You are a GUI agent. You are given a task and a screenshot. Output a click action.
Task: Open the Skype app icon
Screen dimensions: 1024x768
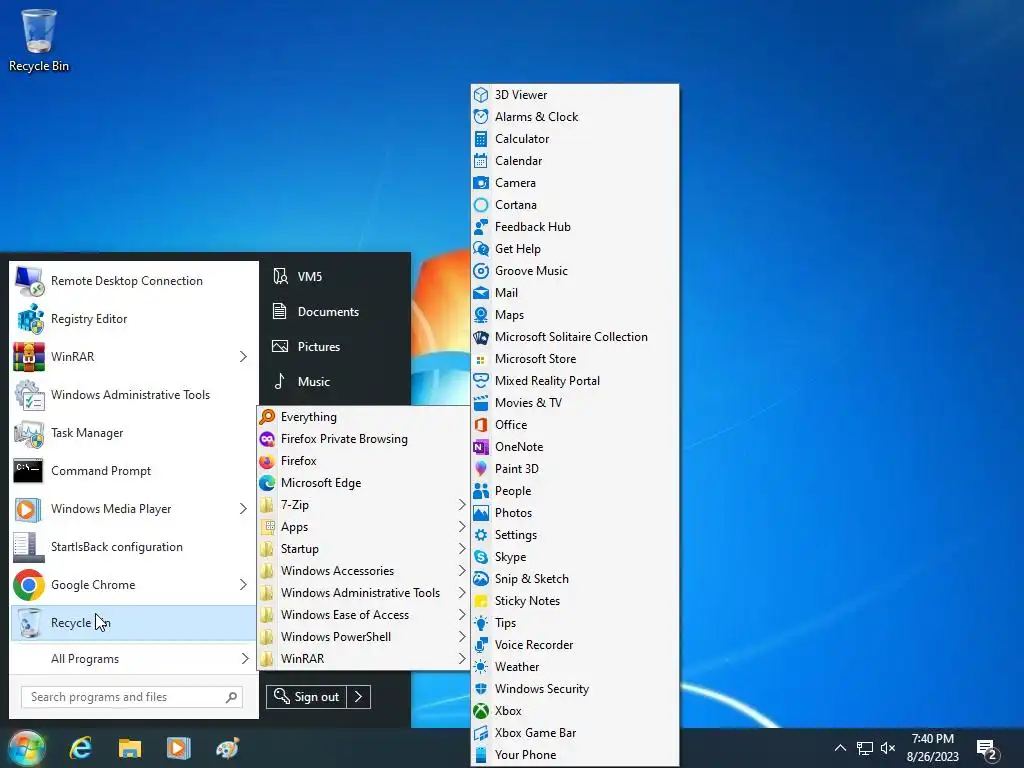coord(481,557)
